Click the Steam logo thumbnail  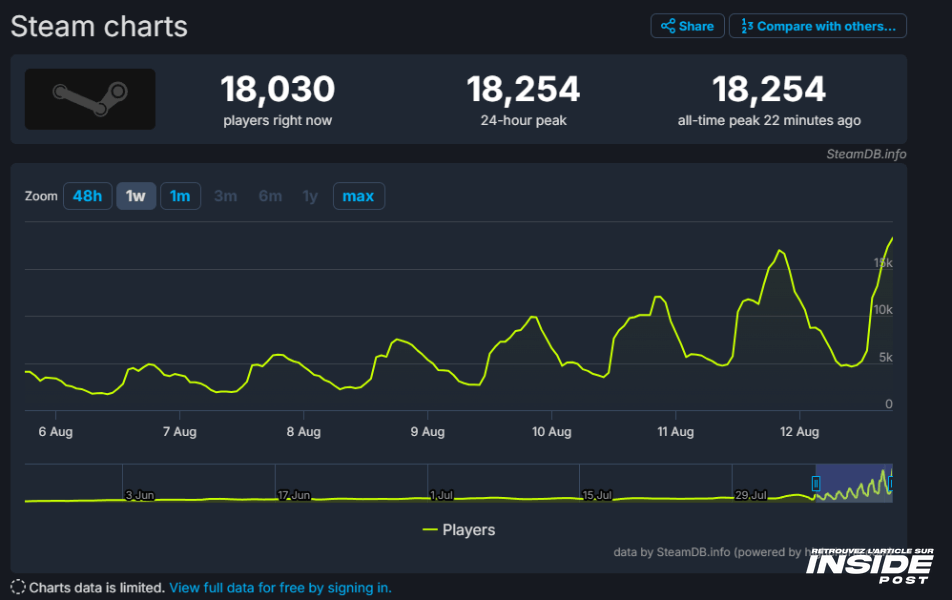tap(90, 99)
